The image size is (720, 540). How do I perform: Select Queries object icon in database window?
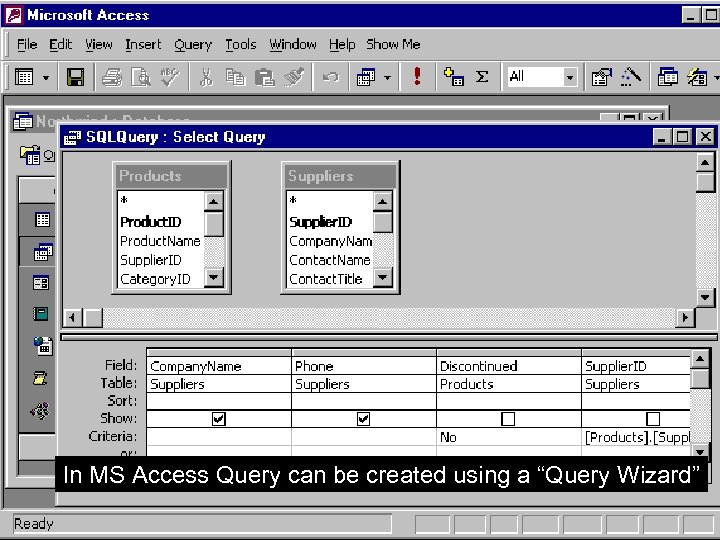[43, 252]
